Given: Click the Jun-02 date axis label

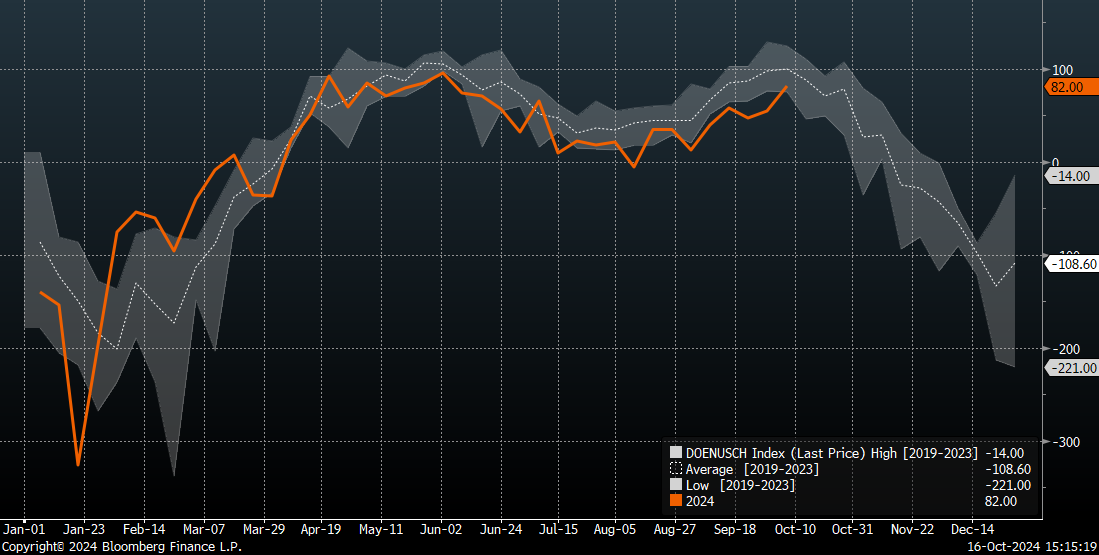Looking at the screenshot, I should click(x=440, y=528).
